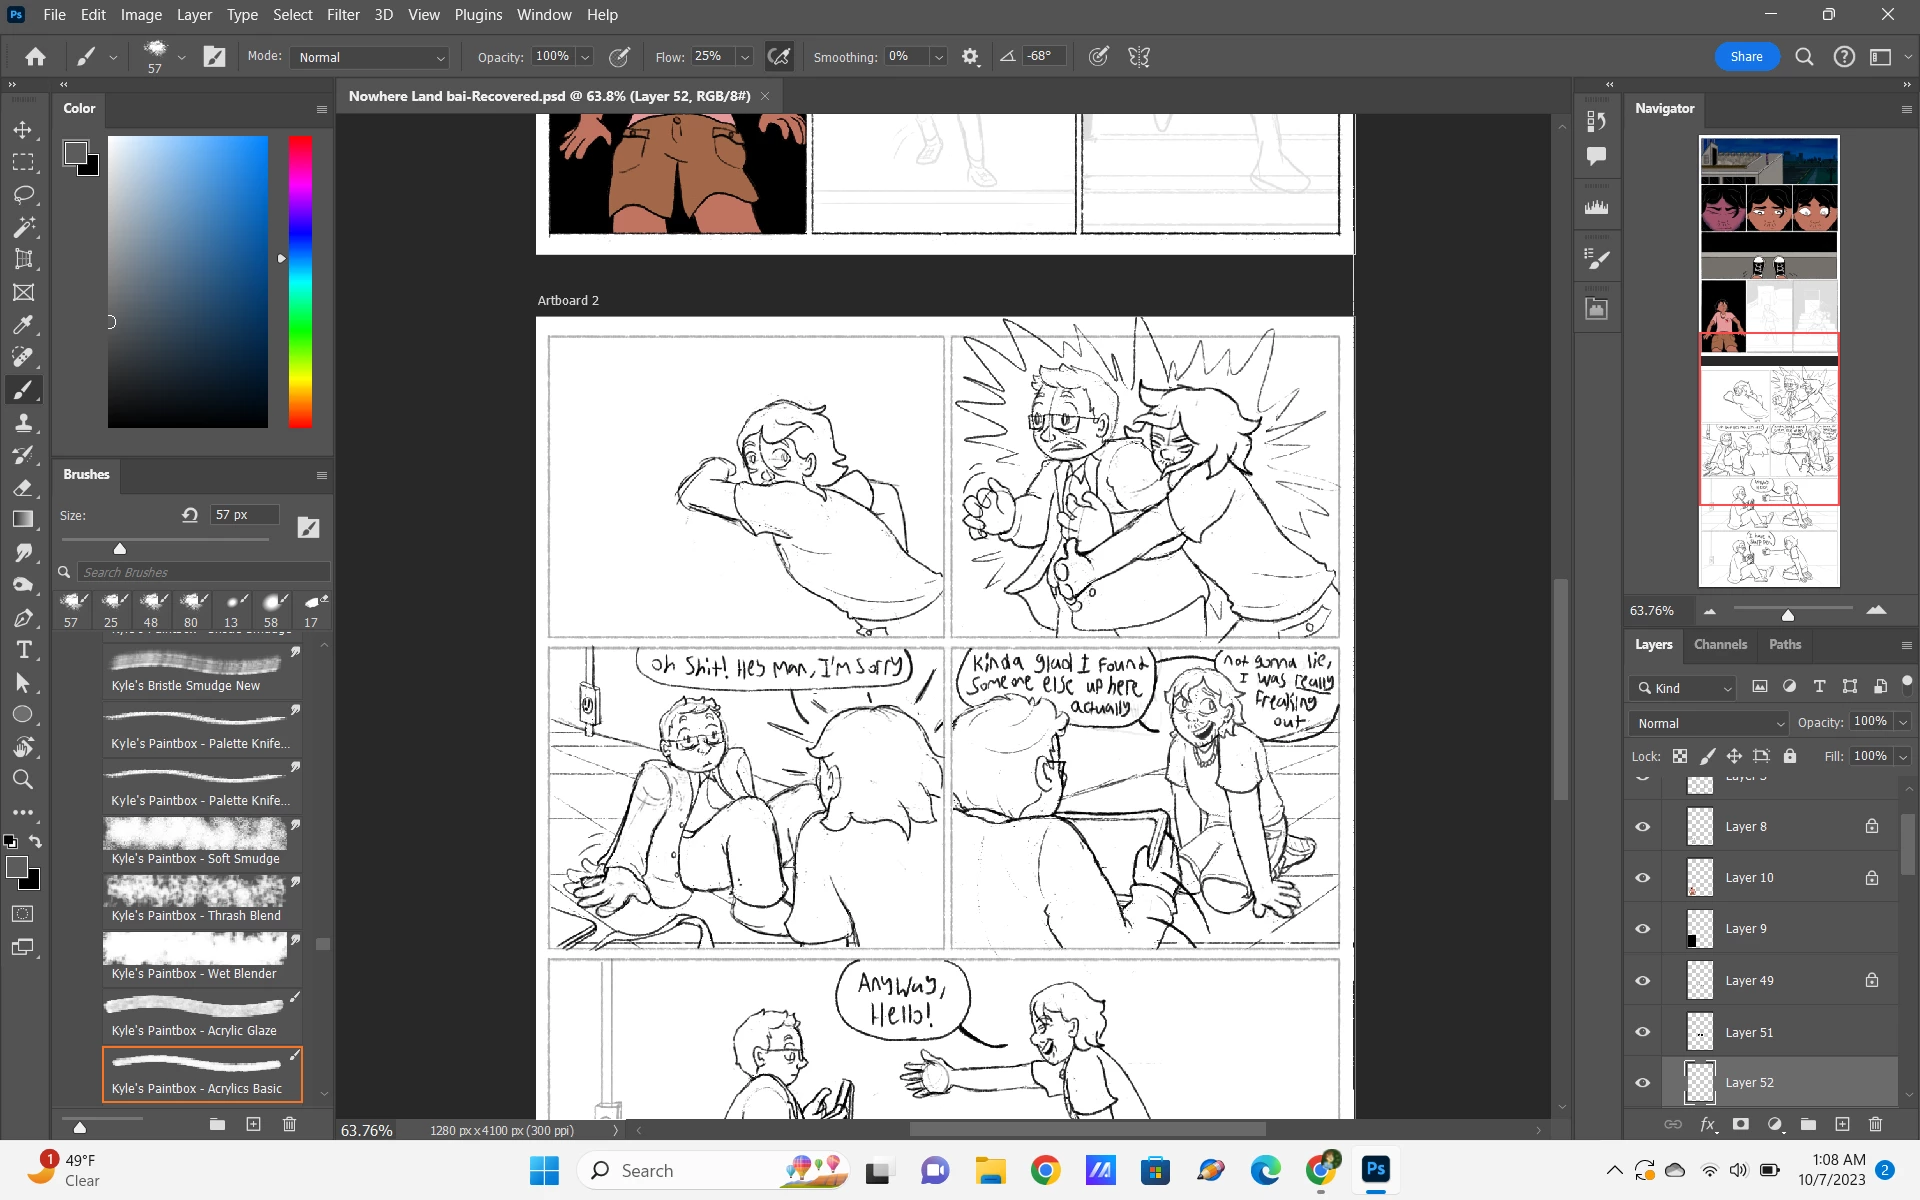Select the Horizontal Type tool
This screenshot has height=1200, width=1920.
click(x=24, y=650)
